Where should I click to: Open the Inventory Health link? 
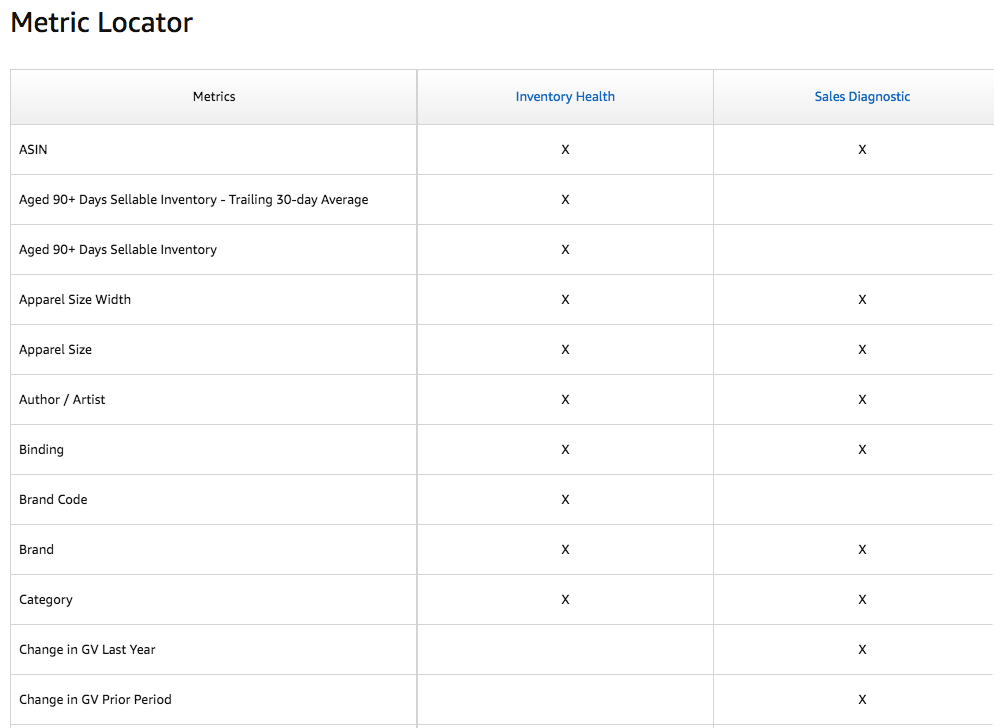pyautogui.click(x=565, y=96)
